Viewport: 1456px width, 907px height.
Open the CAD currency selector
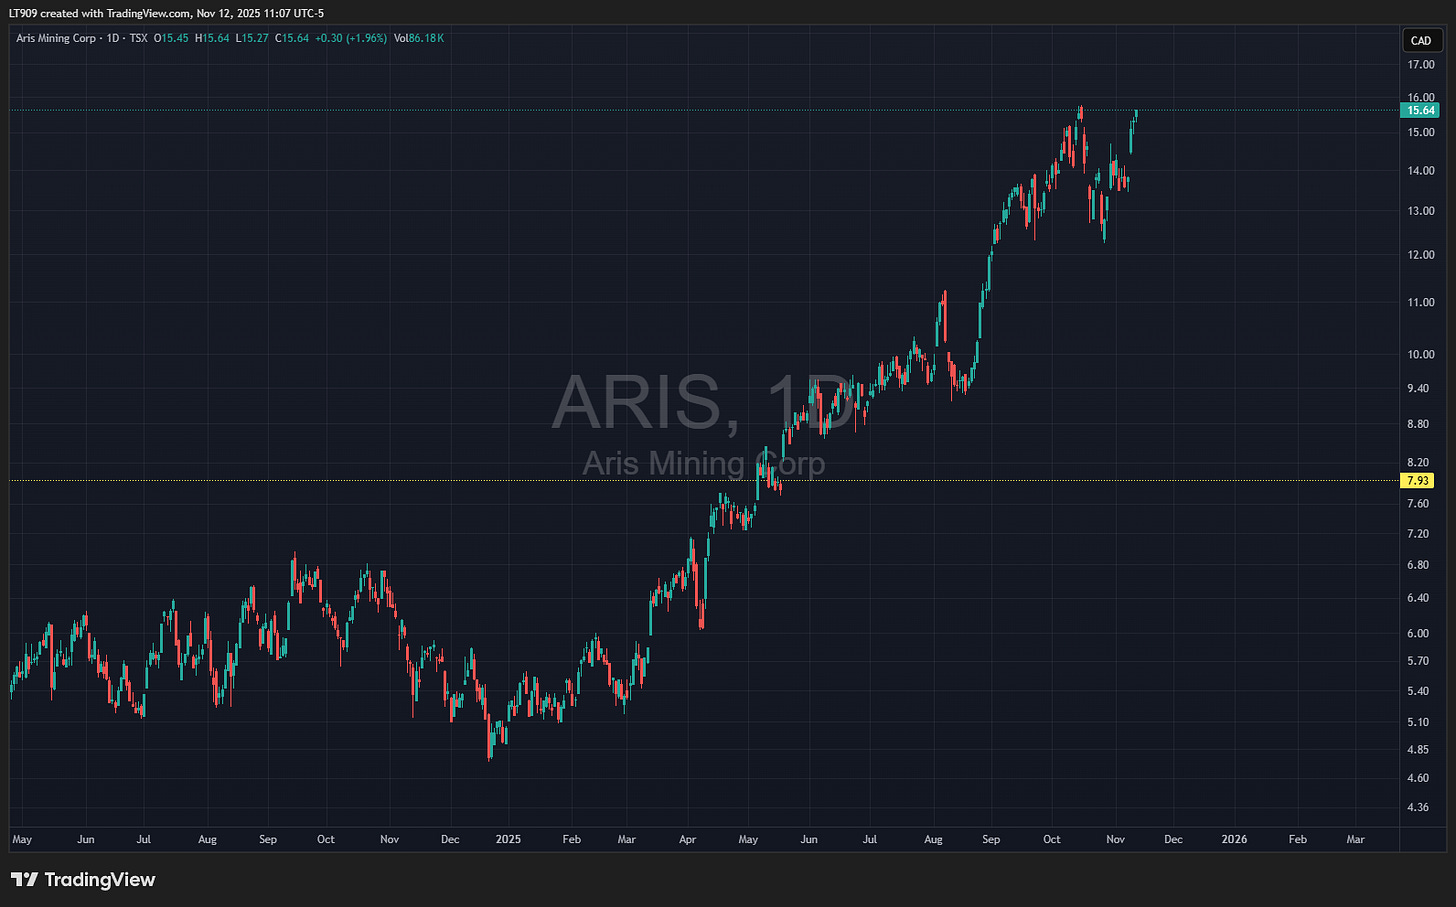[1421, 41]
